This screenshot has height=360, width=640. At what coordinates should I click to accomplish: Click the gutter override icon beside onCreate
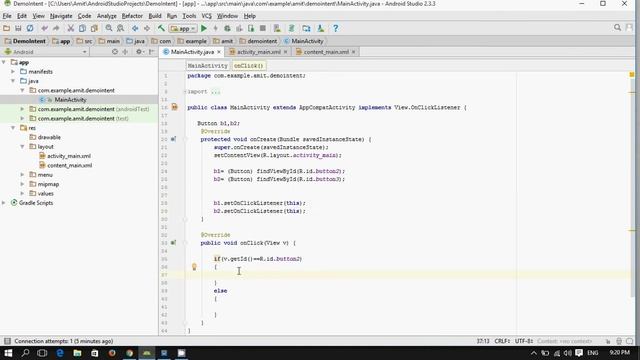[x=173, y=139]
